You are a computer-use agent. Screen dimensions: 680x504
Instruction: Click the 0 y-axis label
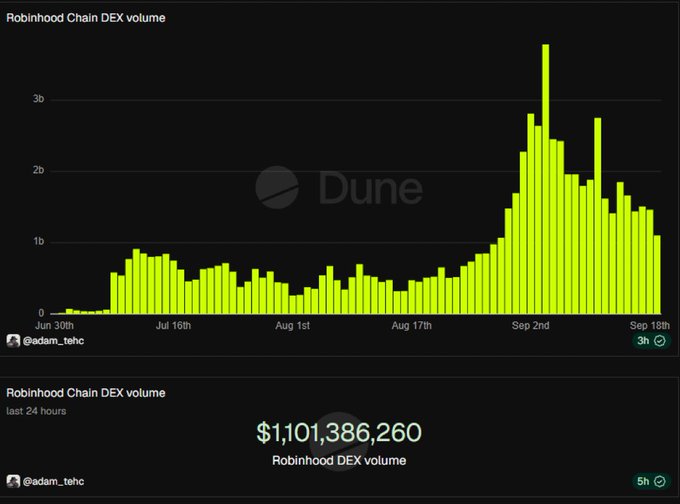coord(41,313)
